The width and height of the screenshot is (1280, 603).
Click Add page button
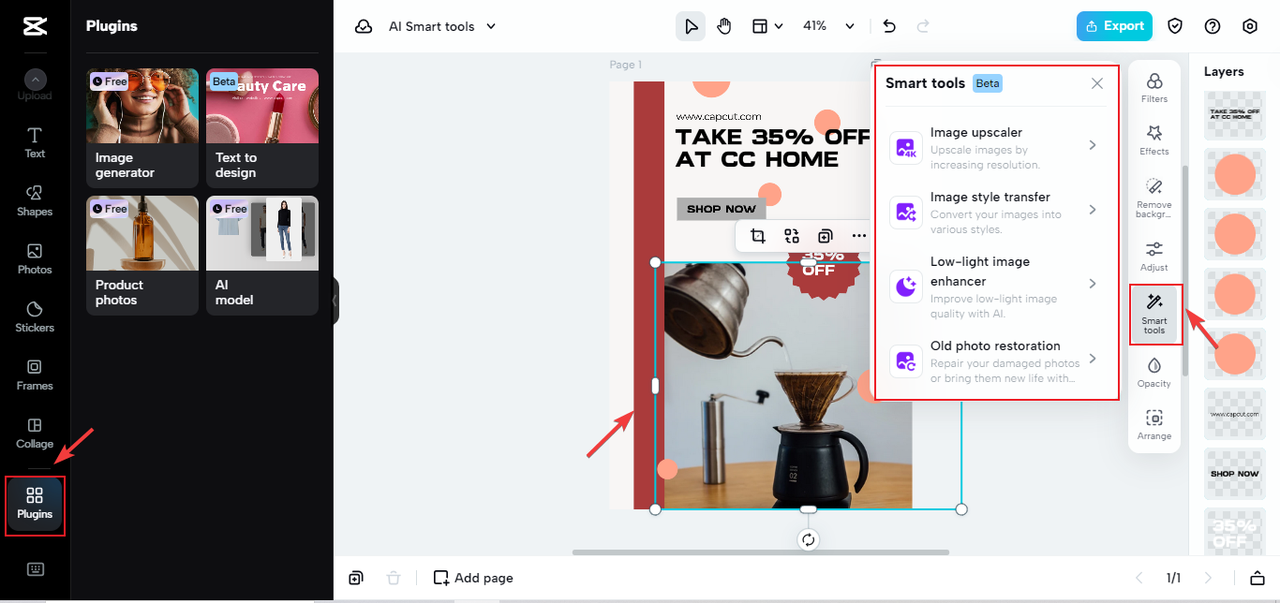coord(473,578)
